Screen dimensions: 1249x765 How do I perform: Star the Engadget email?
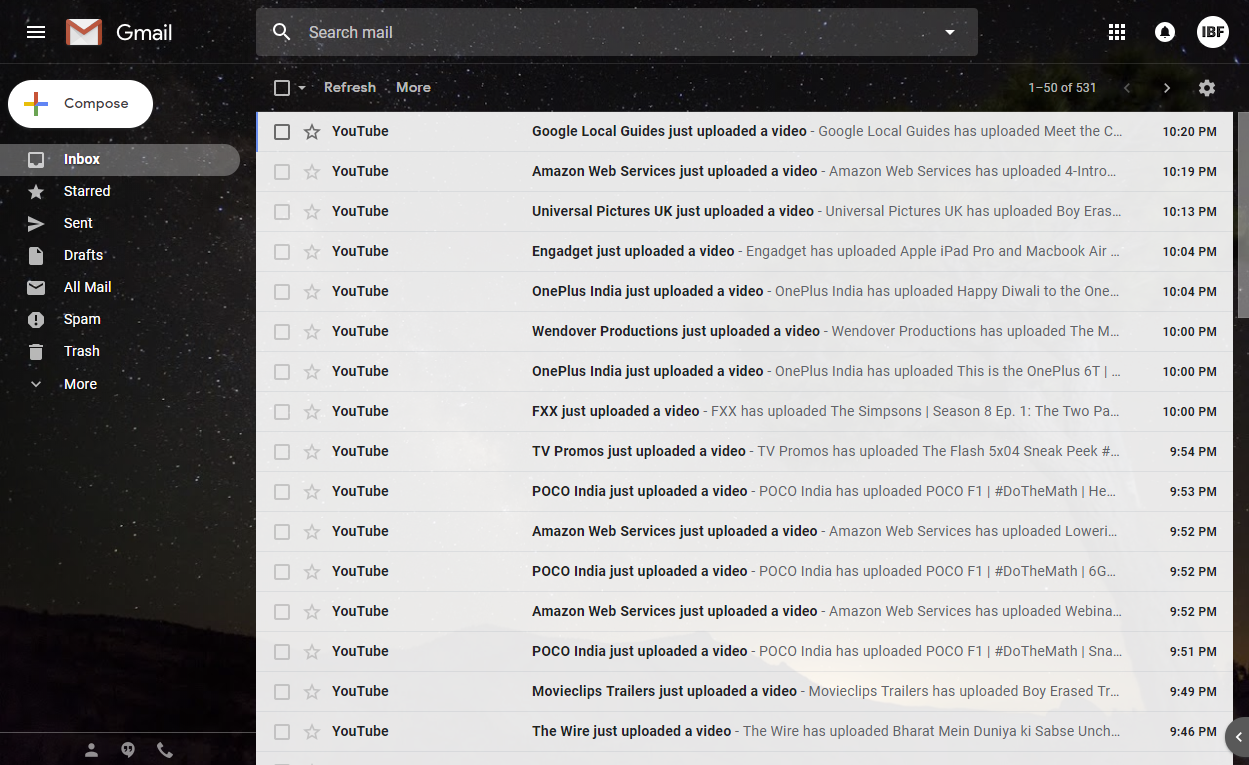[x=312, y=251]
